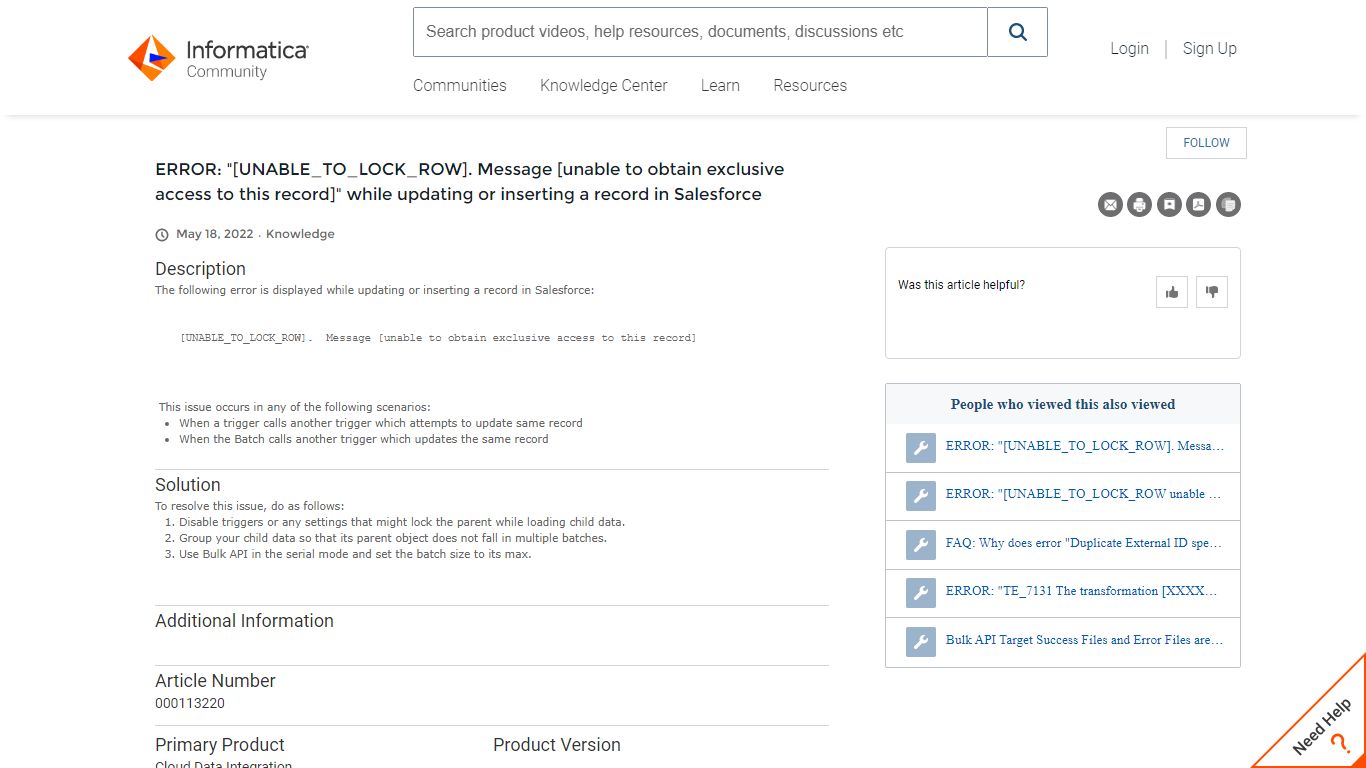This screenshot has width=1366, height=768.
Task: Email this article via envelope icon
Action: pos(1110,205)
